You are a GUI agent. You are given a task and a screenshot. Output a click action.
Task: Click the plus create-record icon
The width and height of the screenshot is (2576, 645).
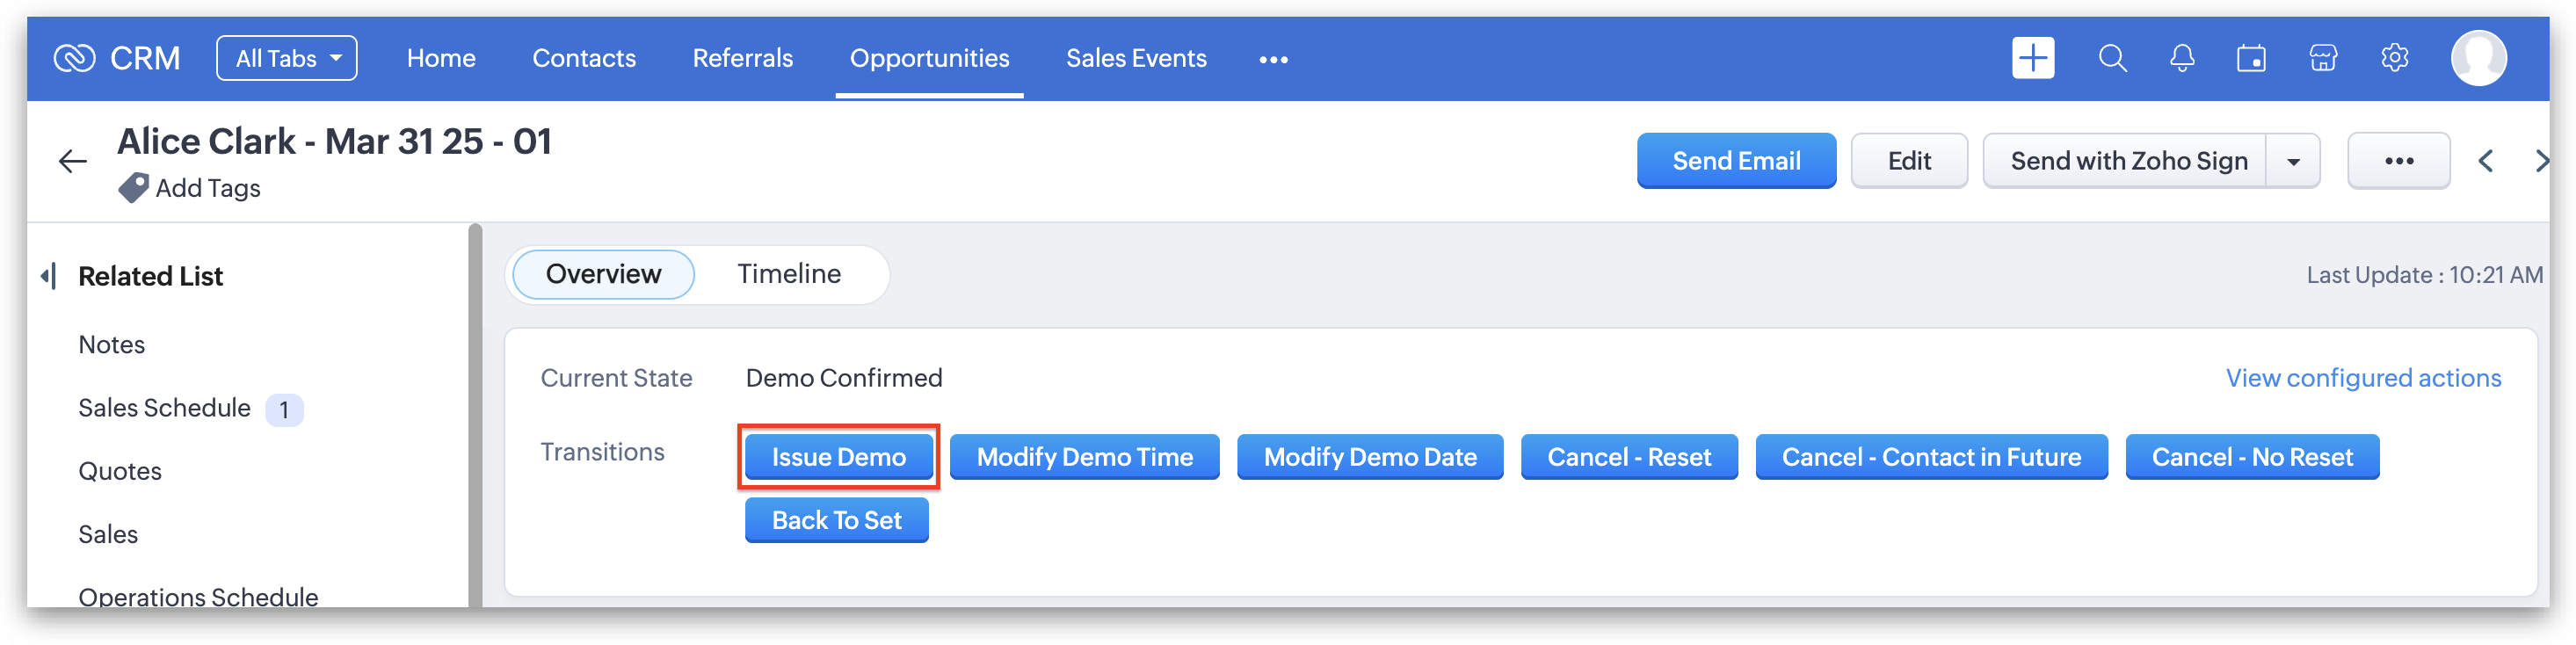click(2032, 59)
